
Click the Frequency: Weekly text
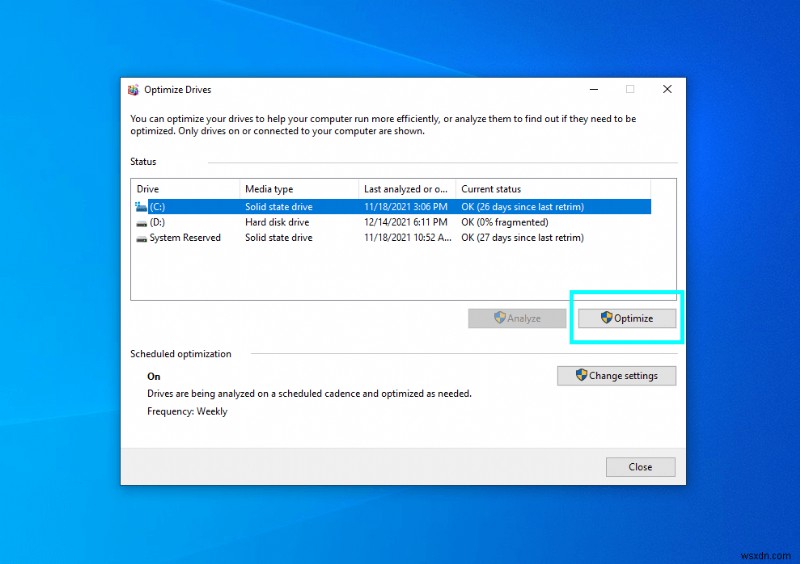click(187, 411)
